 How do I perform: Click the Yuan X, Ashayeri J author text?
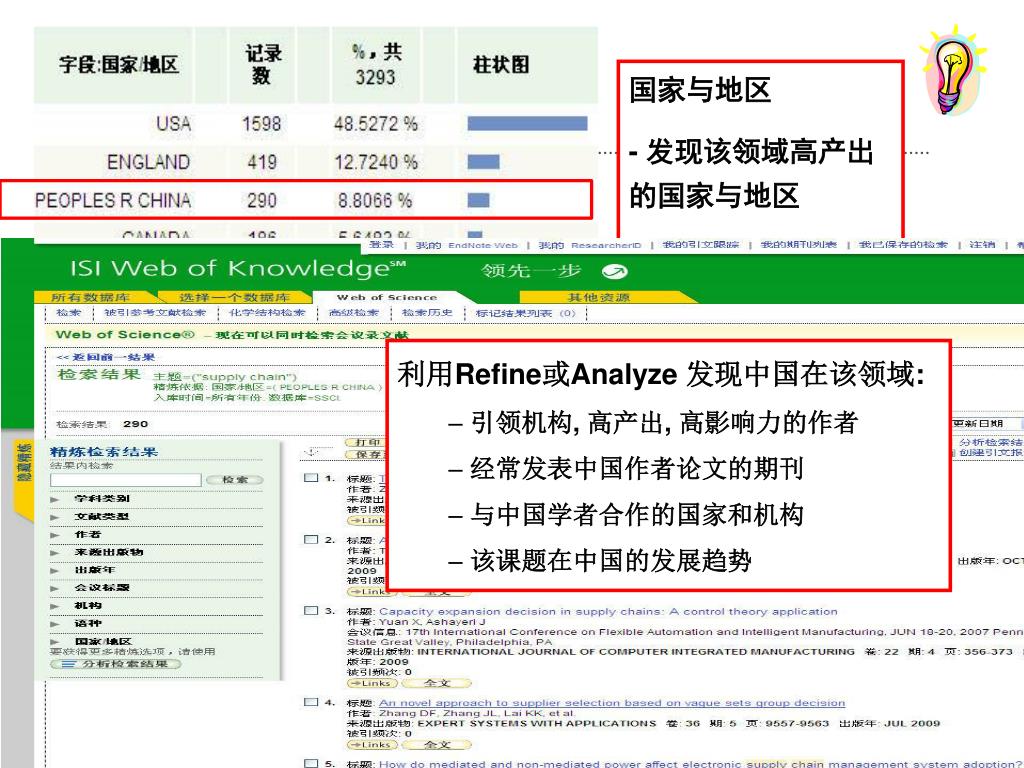(432, 622)
